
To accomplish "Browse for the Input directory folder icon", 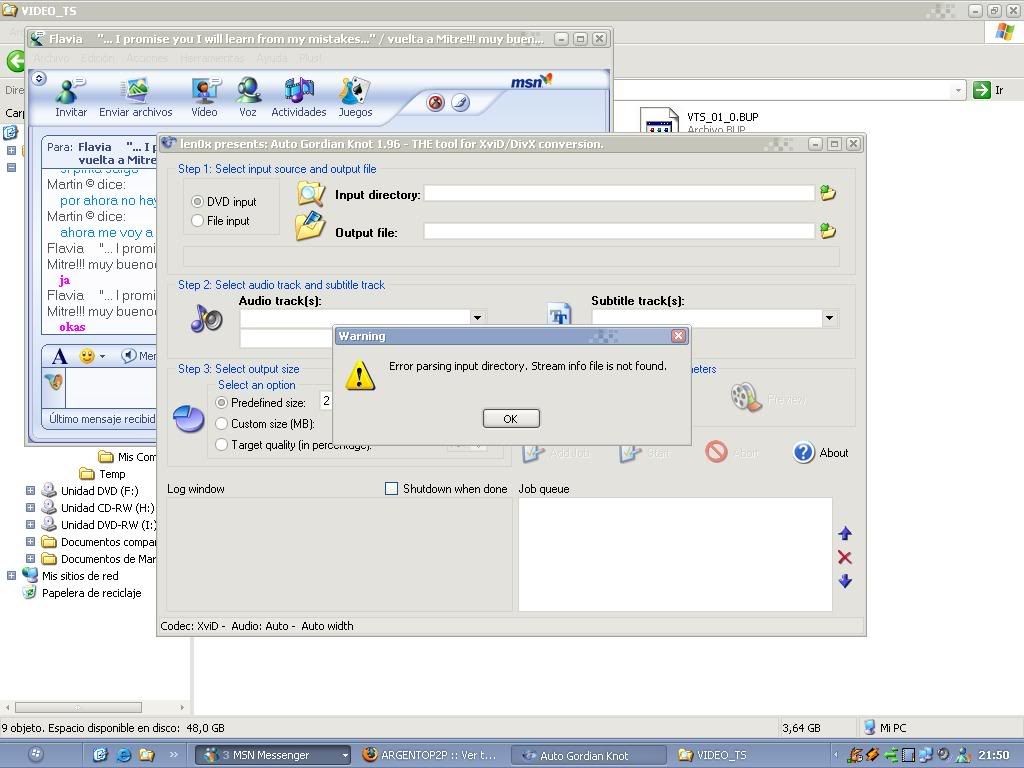I will [x=828, y=193].
